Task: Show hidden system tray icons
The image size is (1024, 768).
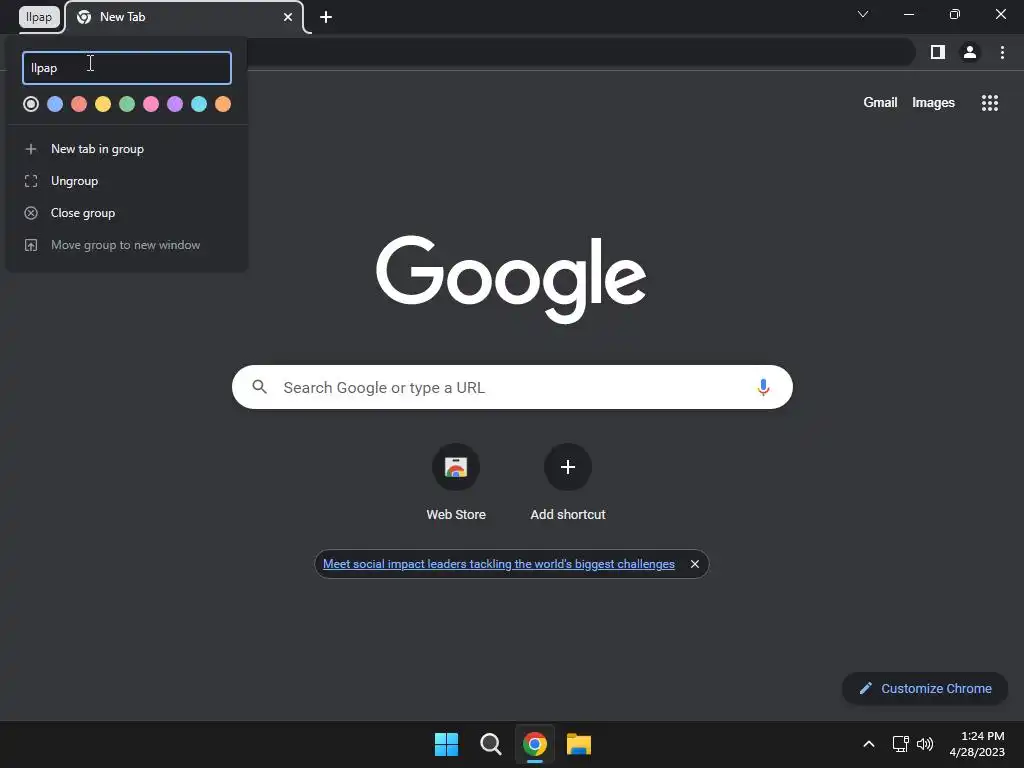Action: [869, 744]
